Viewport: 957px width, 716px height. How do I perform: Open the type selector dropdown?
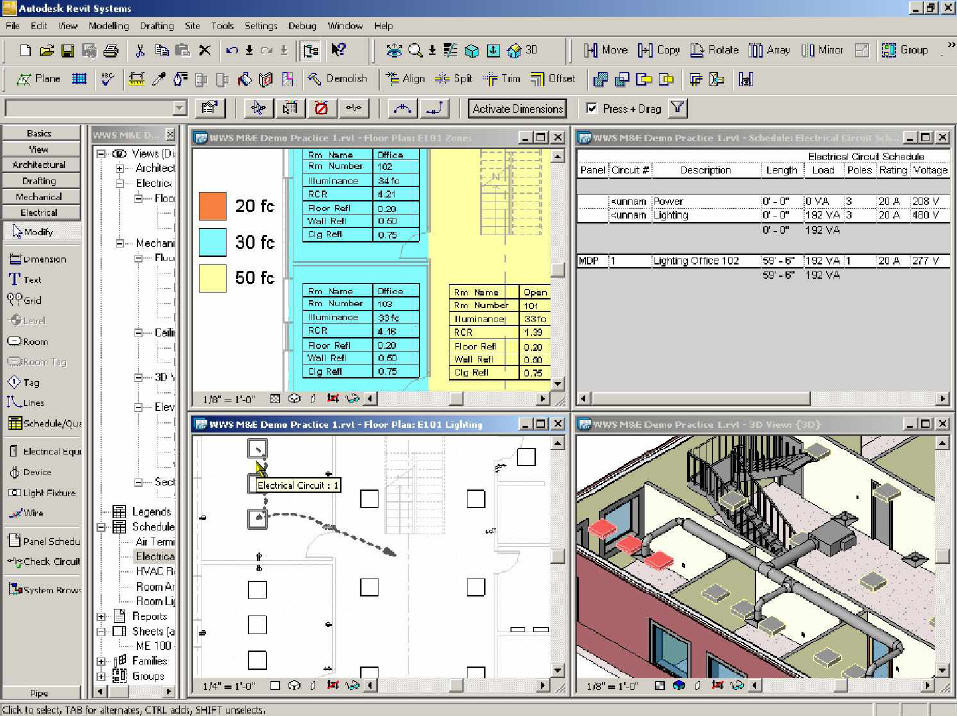coord(179,108)
